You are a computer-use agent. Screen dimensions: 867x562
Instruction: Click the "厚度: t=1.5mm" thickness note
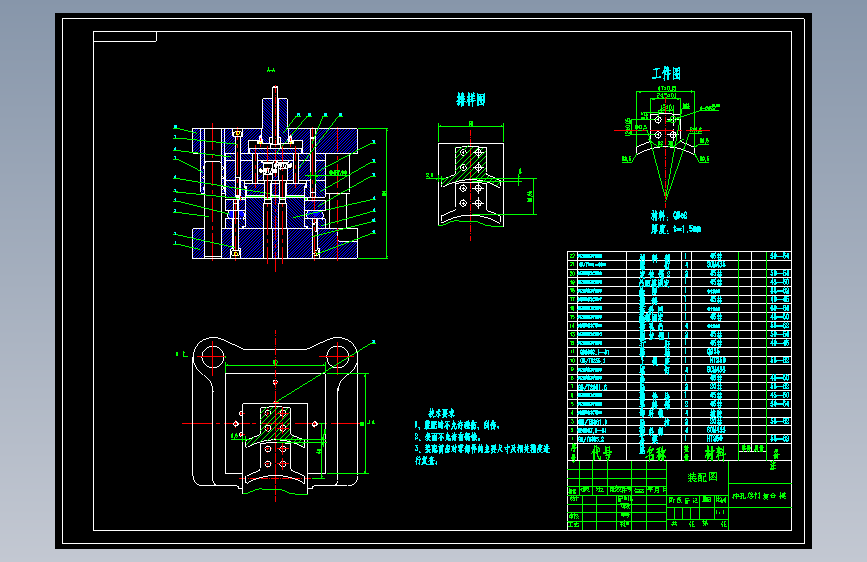(676, 228)
